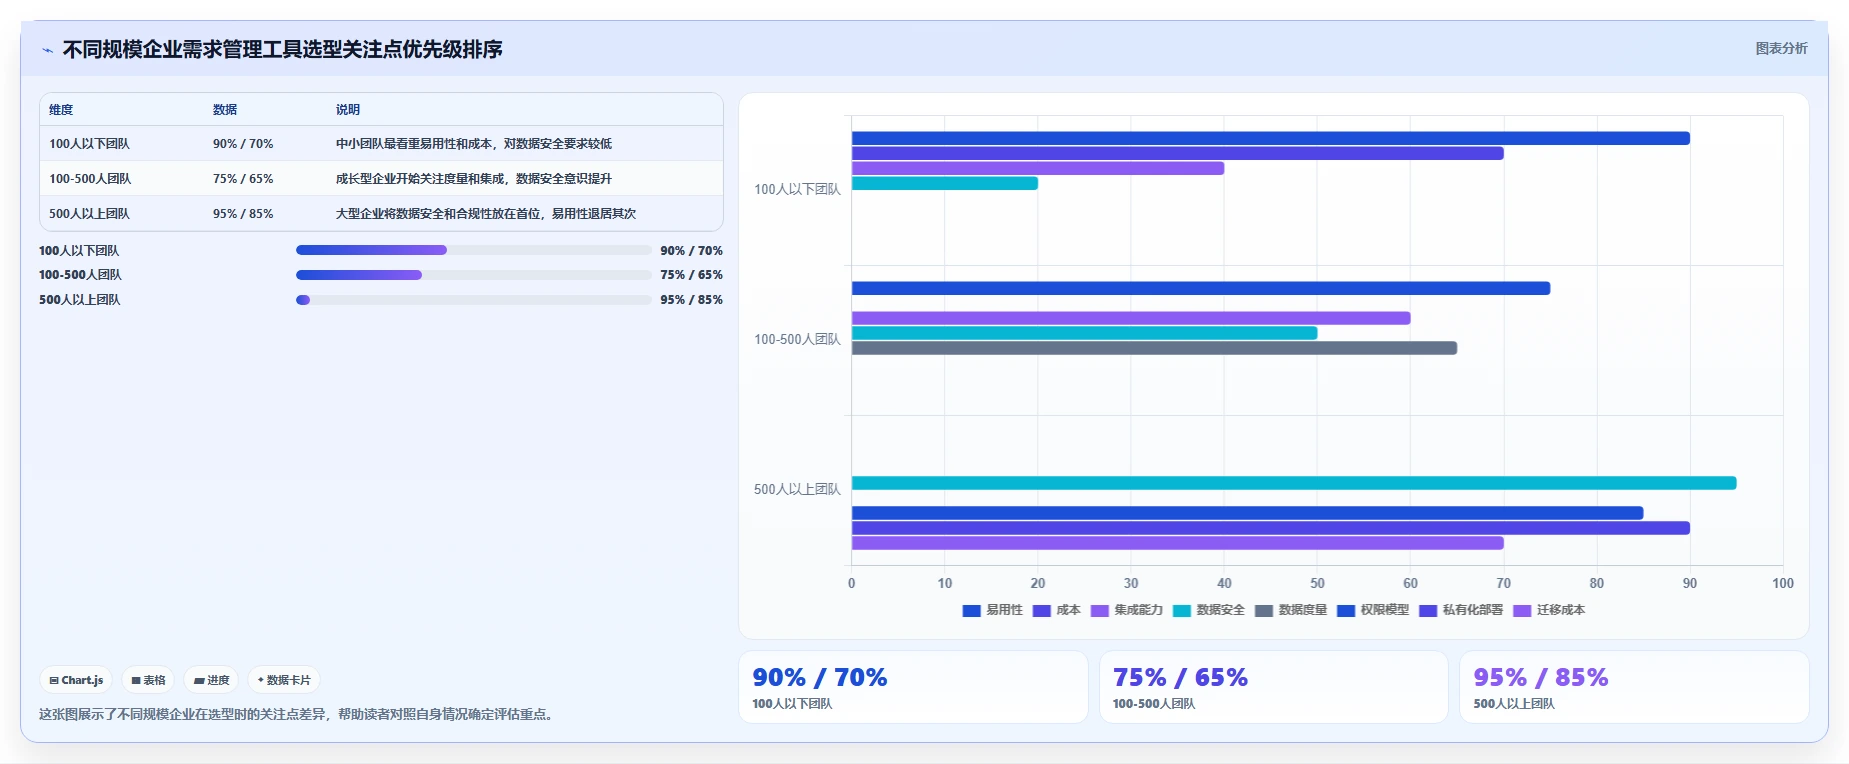Click the 表格 chip
The image size is (1849, 764).
(148, 680)
